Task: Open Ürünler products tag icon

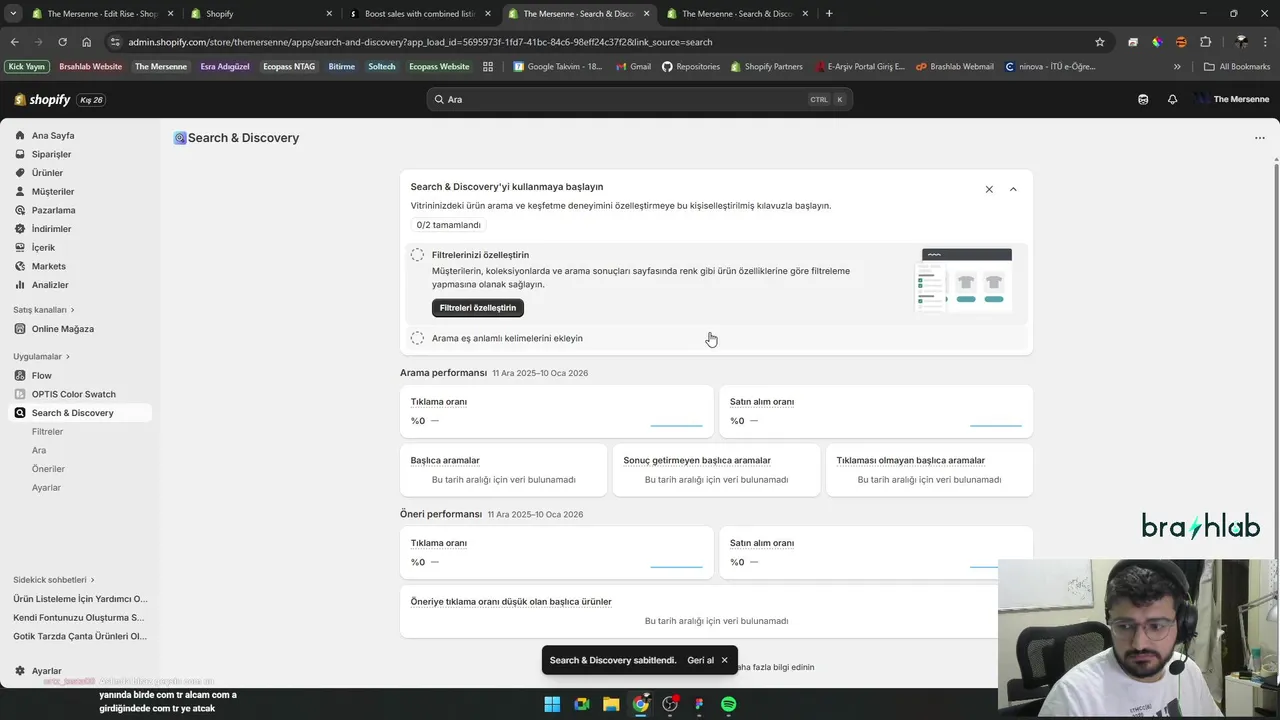Action: (x=20, y=173)
